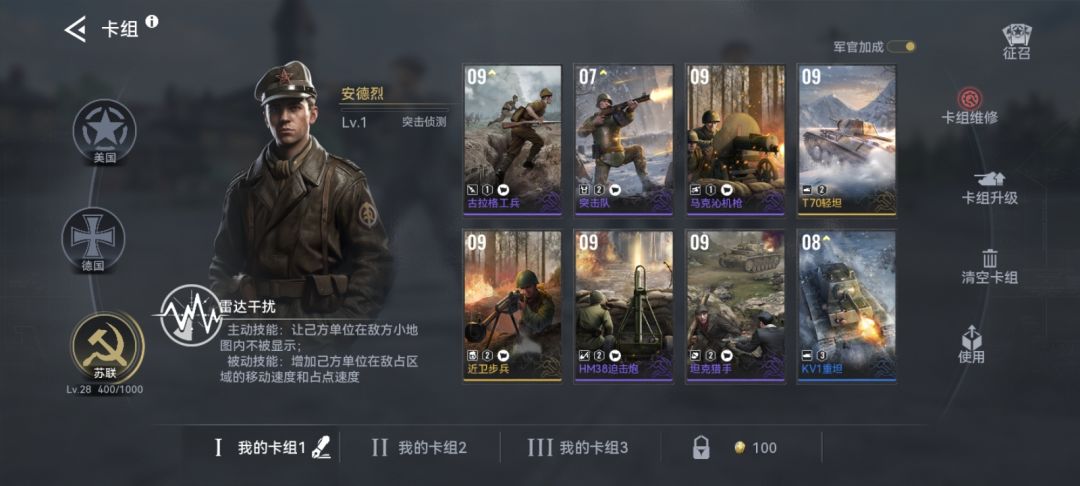Clear the deck with 清空卡组 trash icon

point(990,258)
